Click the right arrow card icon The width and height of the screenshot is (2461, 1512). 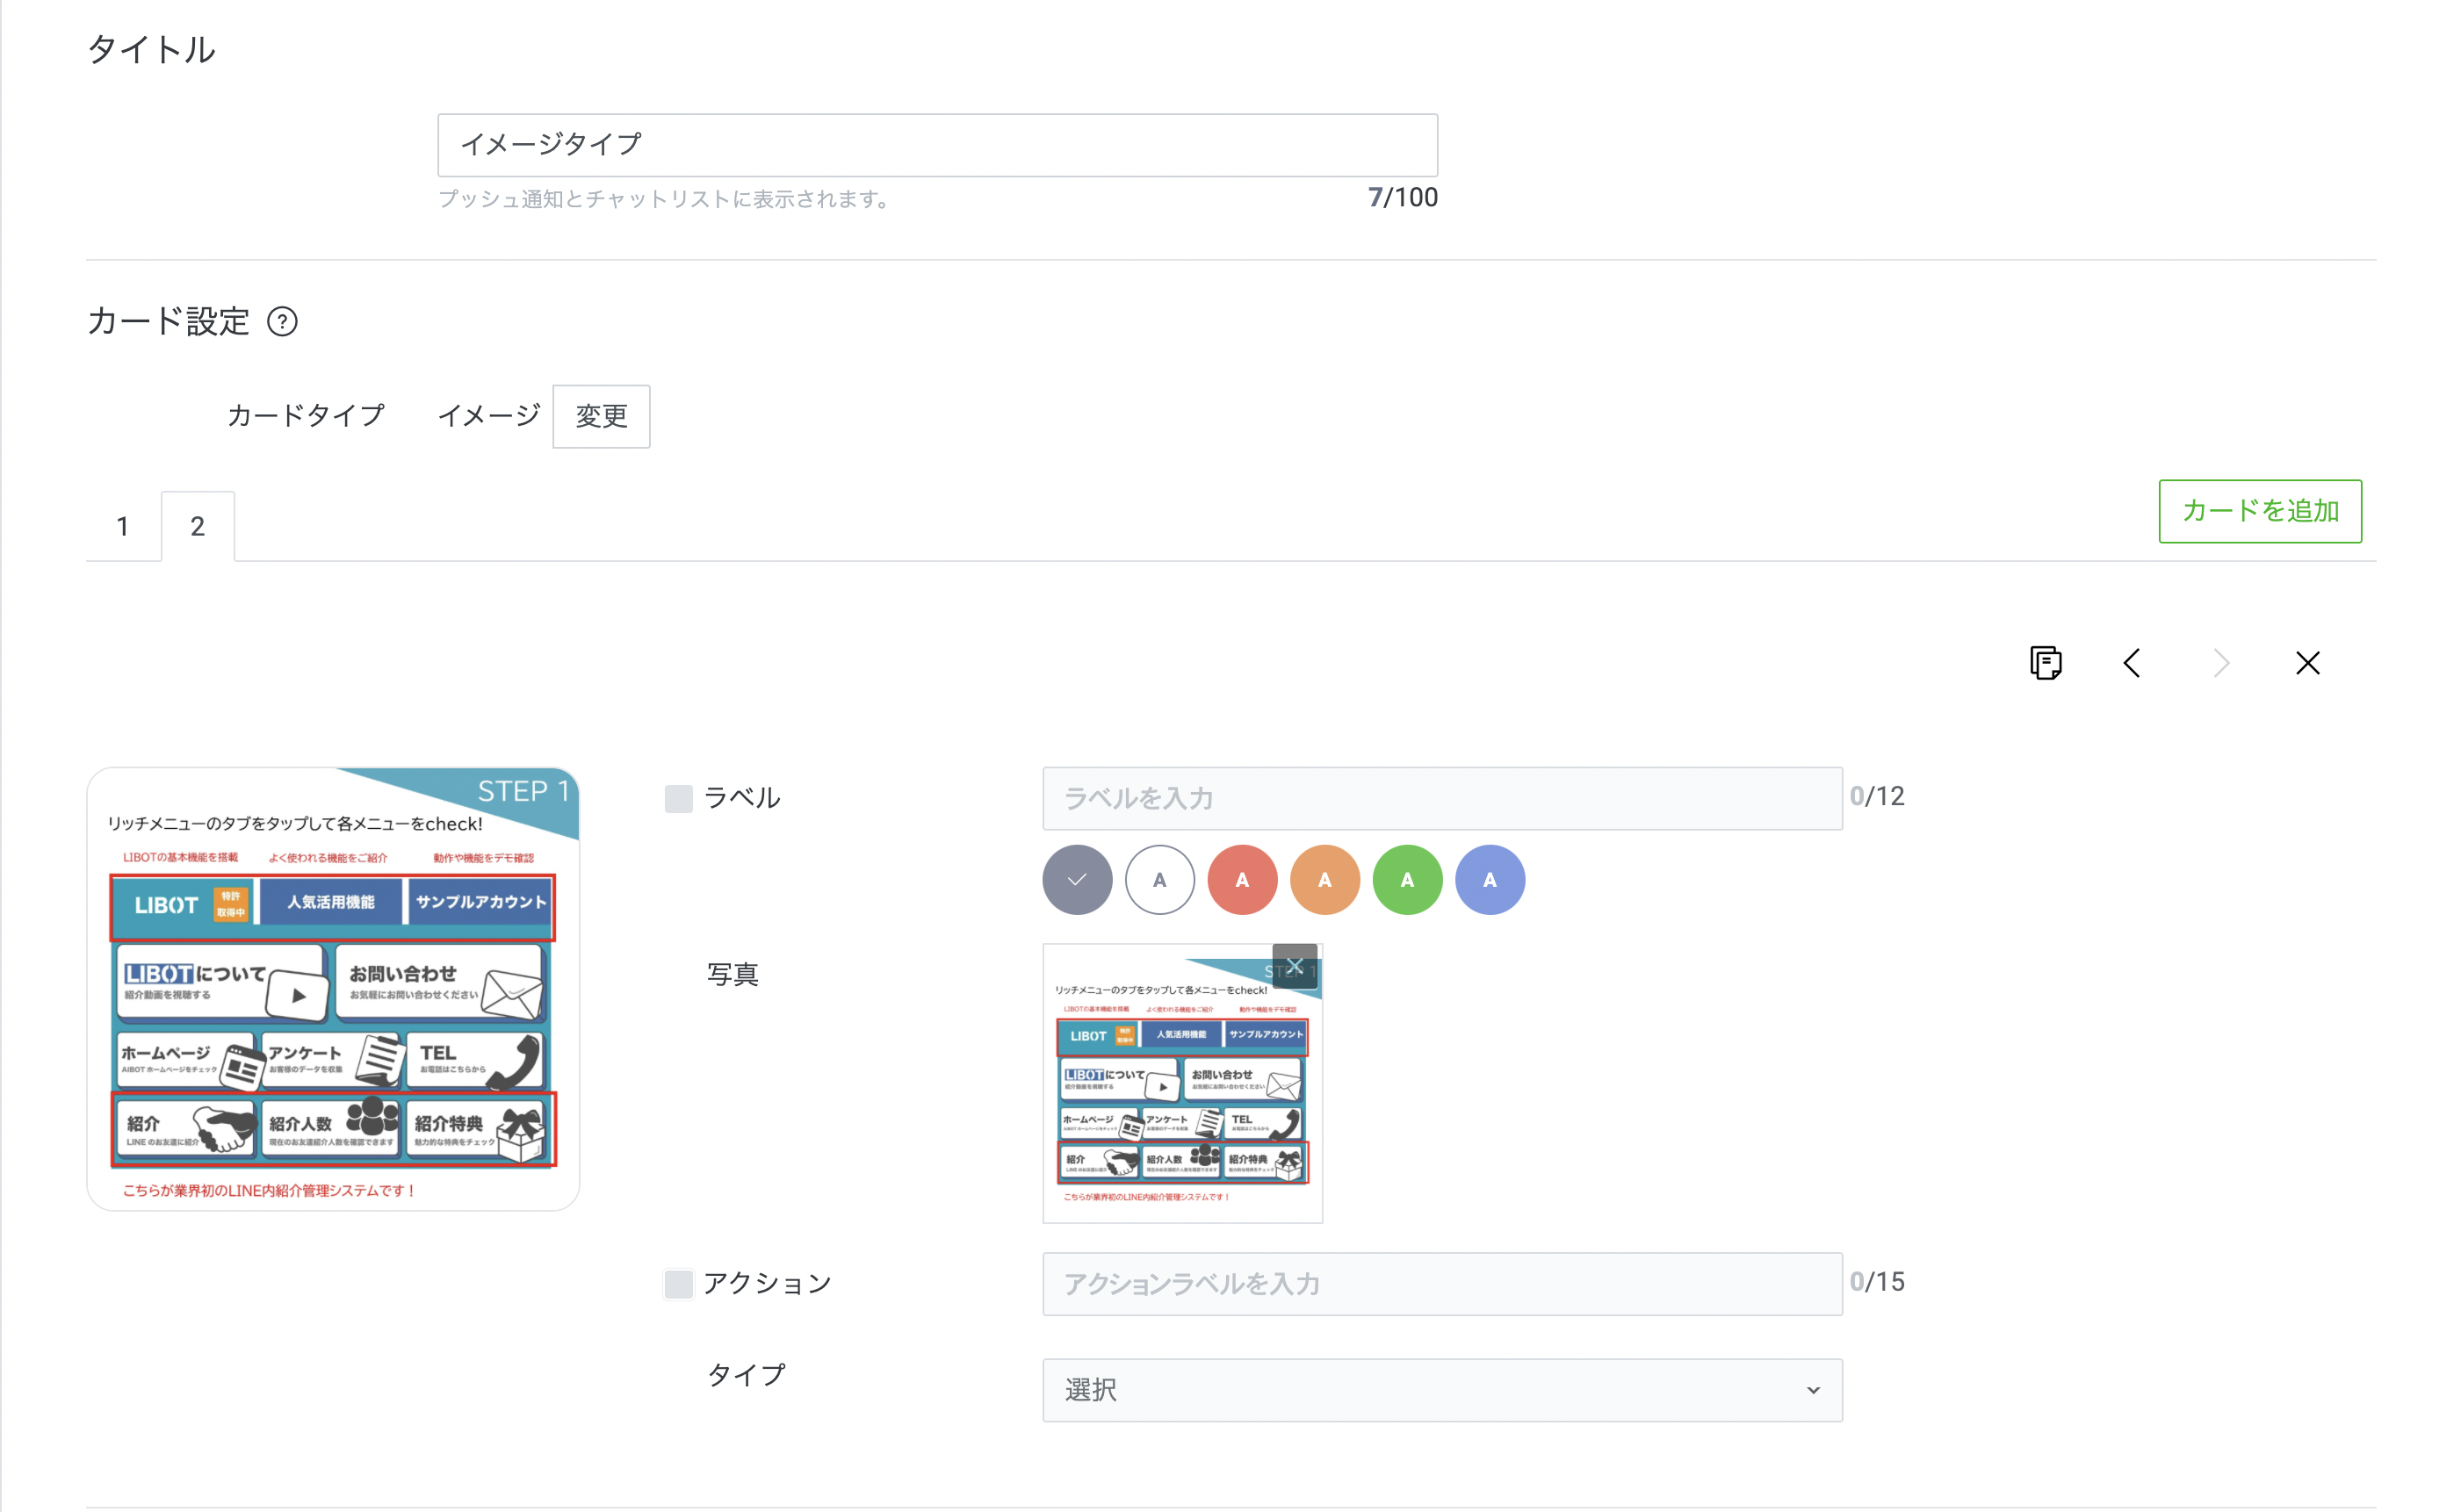pyautogui.click(x=2221, y=663)
